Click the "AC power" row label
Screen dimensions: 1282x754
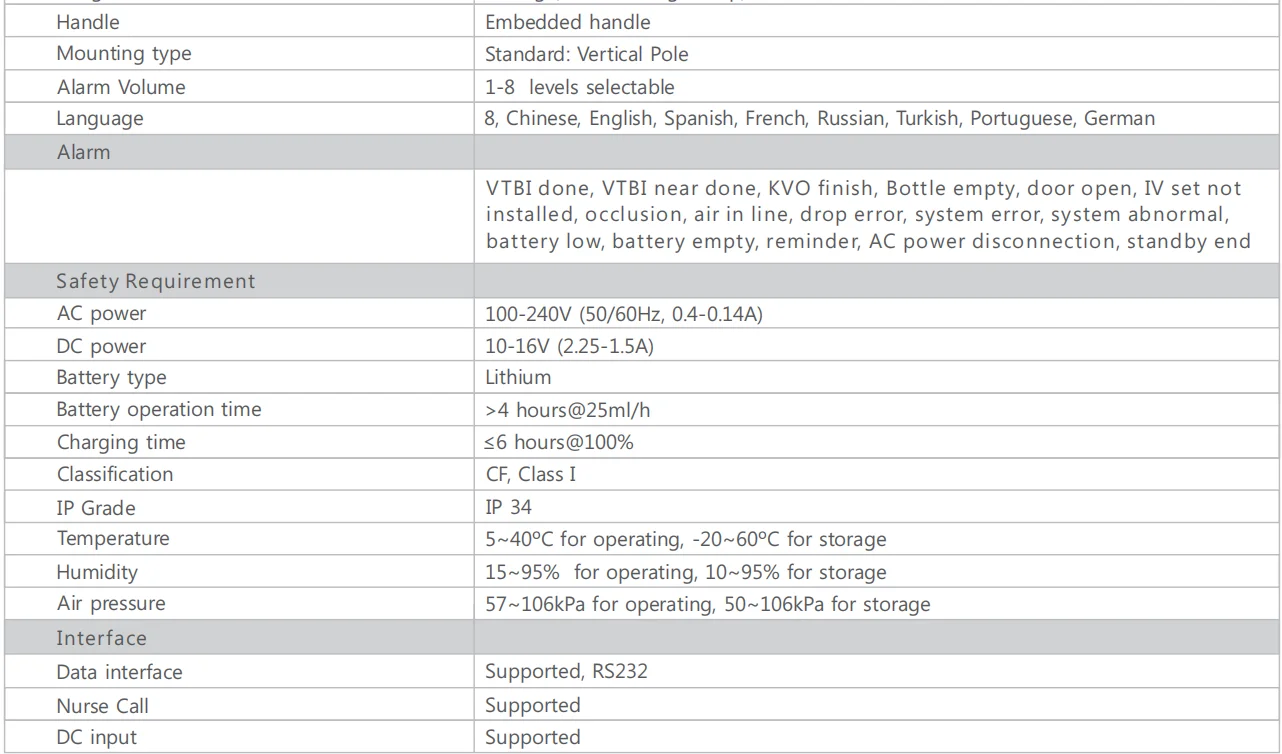click(101, 314)
